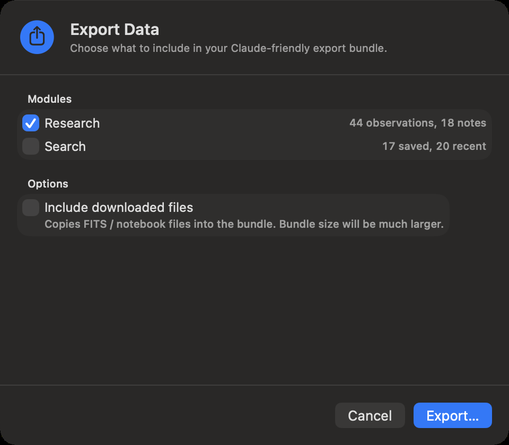Click the Modules section heading
The image size is (509, 445).
click(x=49, y=99)
